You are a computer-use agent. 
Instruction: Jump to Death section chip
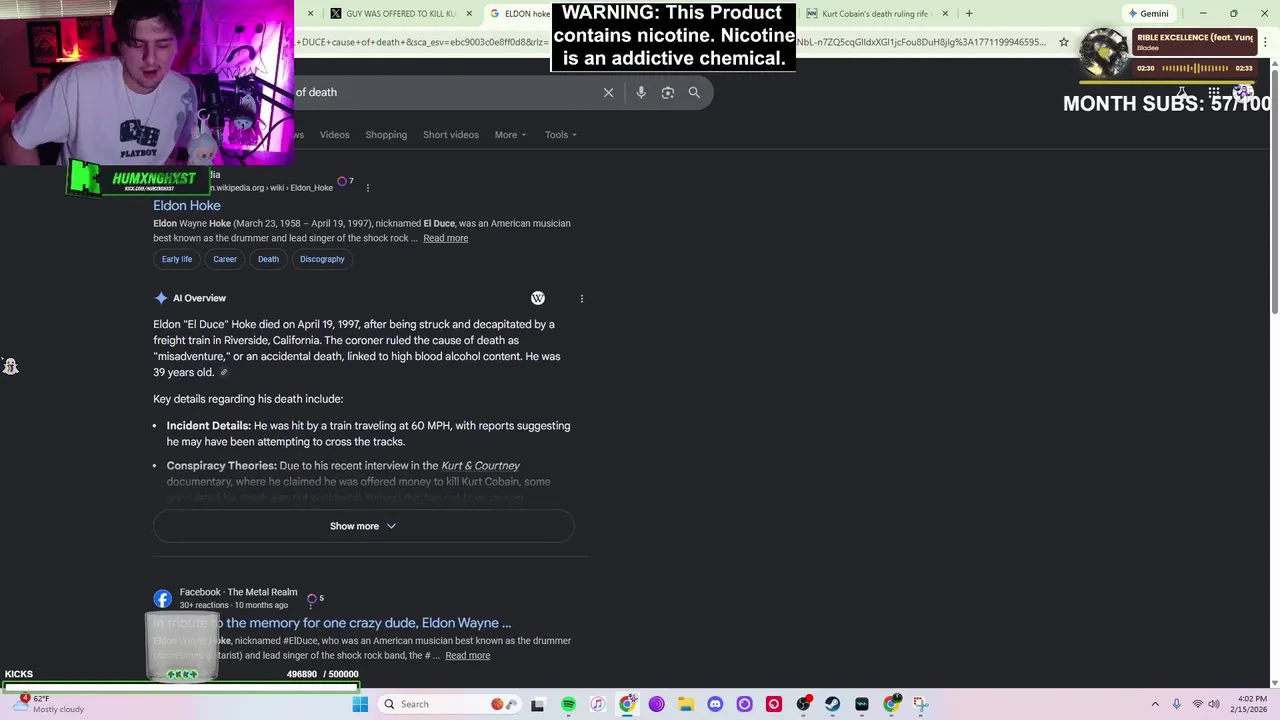[x=268, y=259]
